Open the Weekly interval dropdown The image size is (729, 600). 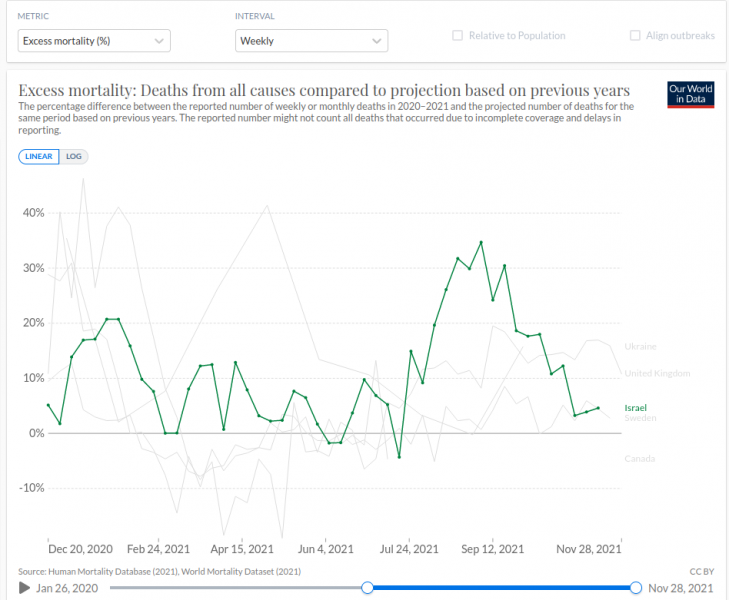point(311,41)
